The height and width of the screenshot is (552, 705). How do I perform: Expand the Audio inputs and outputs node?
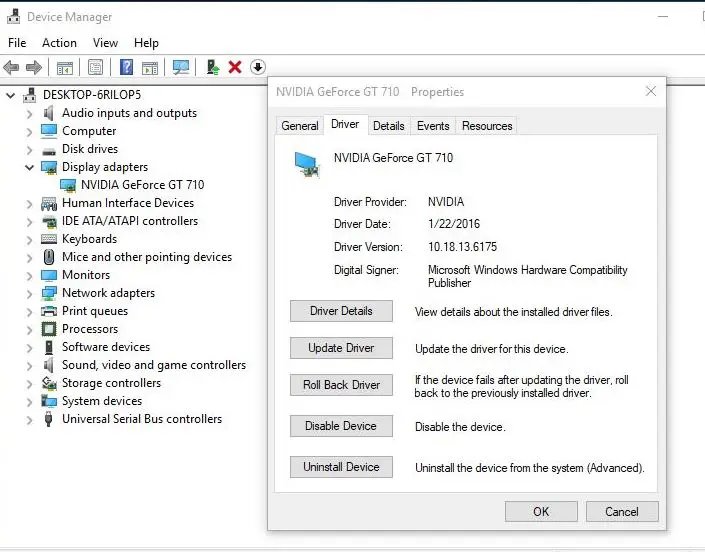(29, 113)
